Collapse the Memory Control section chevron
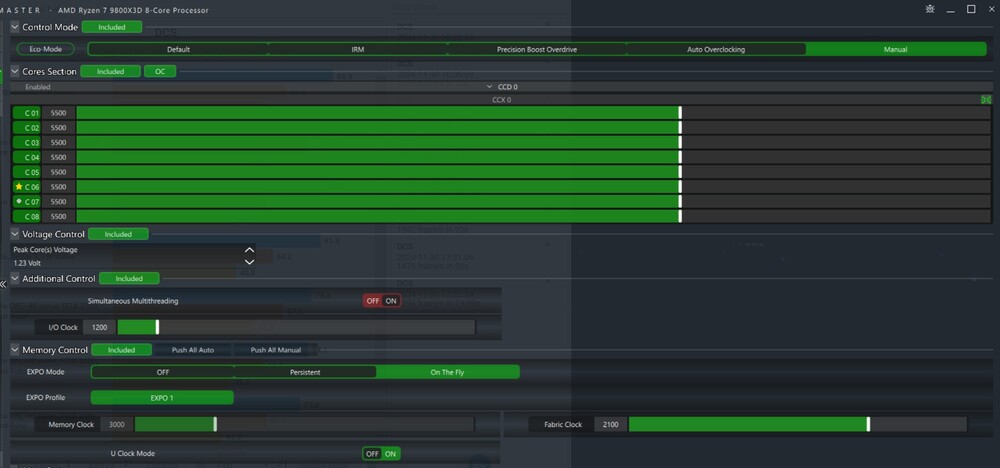The height and width of the screenshot is (468, 1000). click(x=15, y=350)
